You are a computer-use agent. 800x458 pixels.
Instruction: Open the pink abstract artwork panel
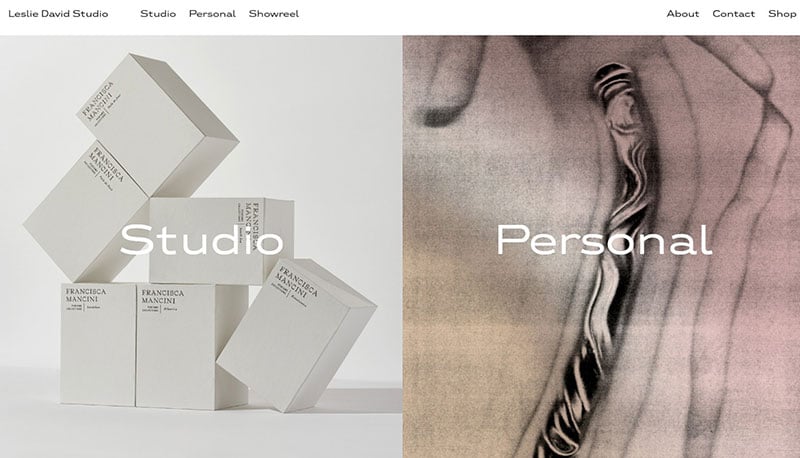click(601, 246)
